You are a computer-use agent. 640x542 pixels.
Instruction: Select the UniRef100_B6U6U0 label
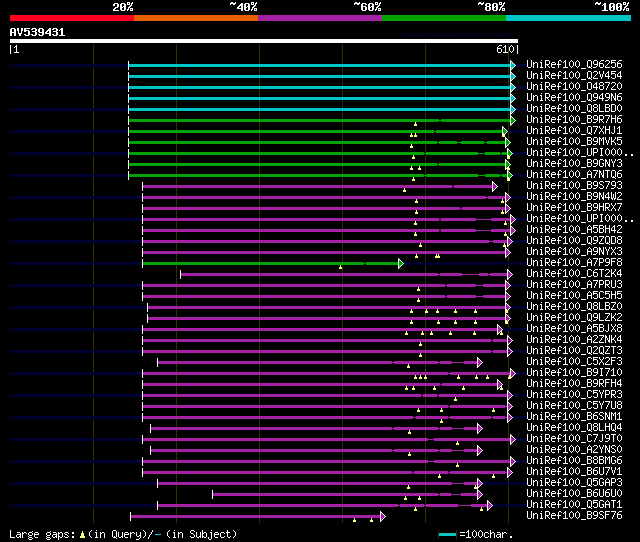574,494
